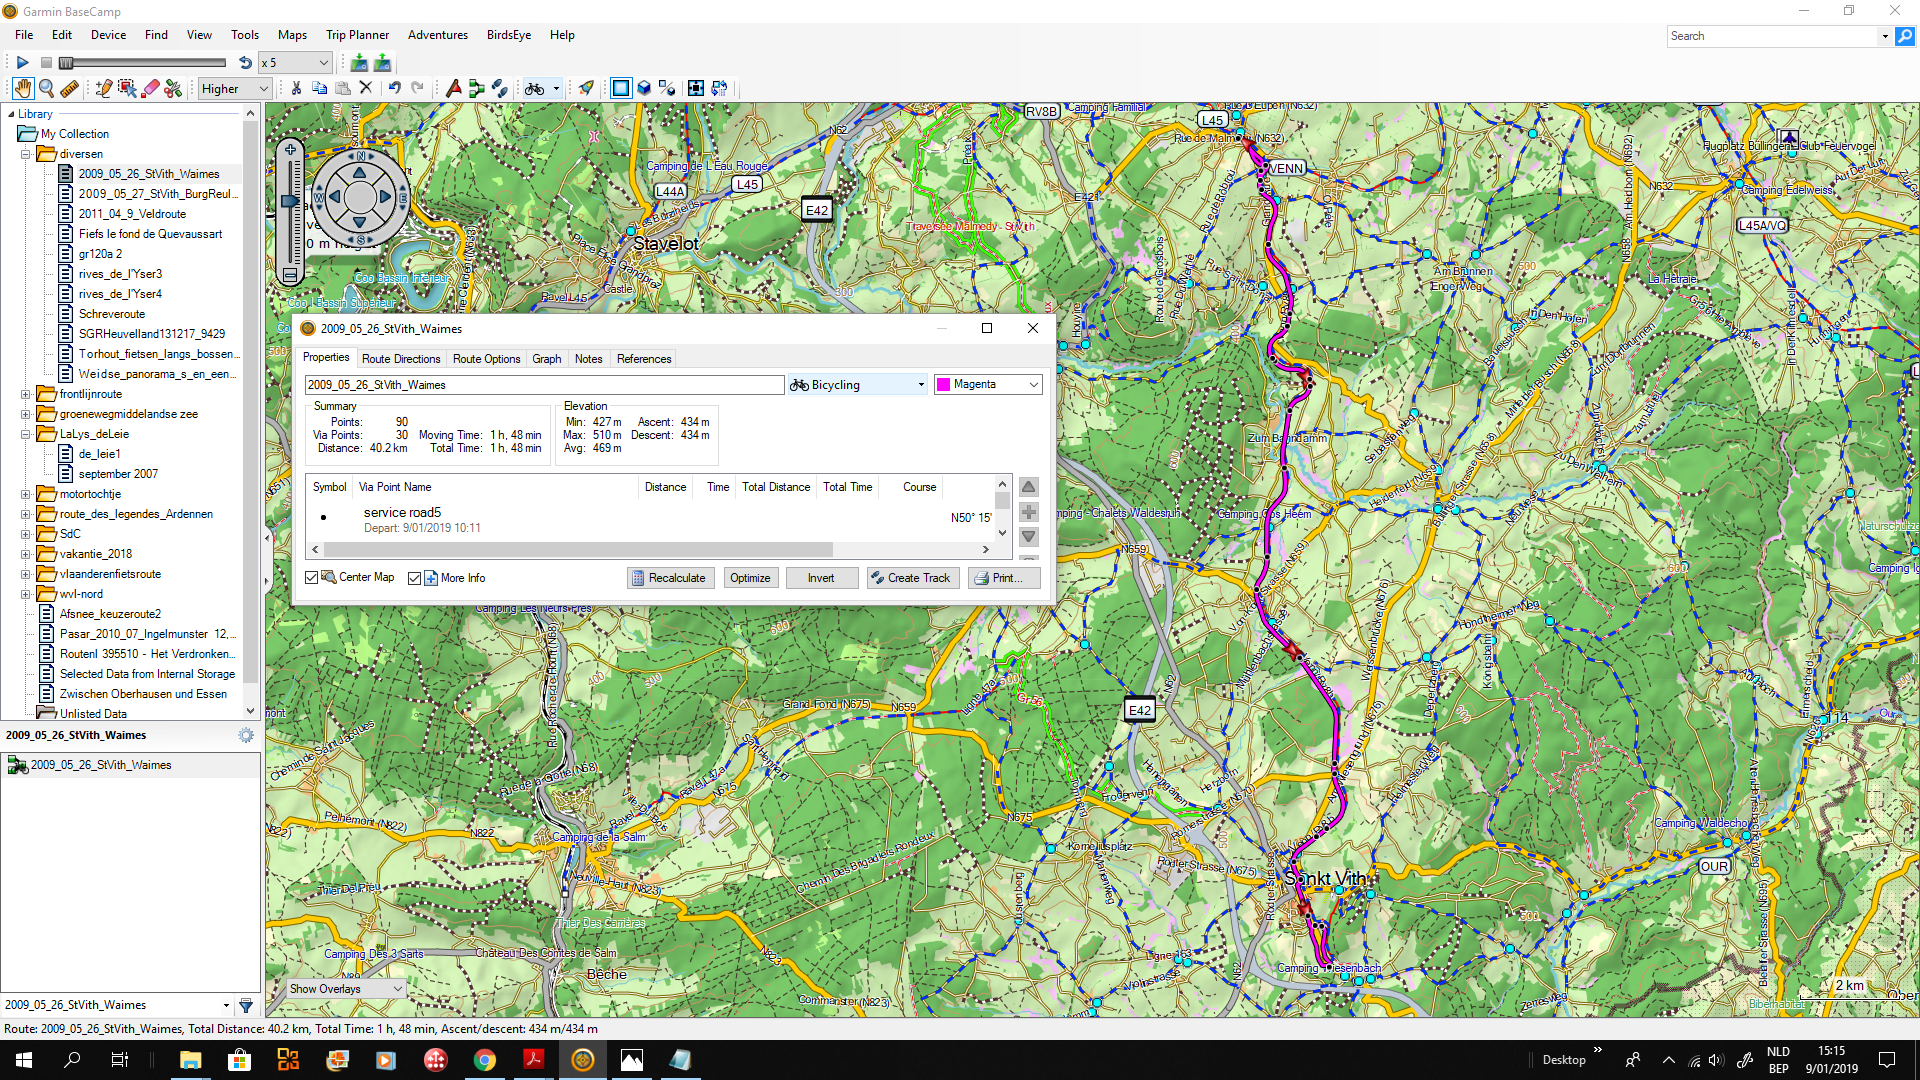Toggle the More Info checkbox

pyautogui.click(x=415, y=578)
